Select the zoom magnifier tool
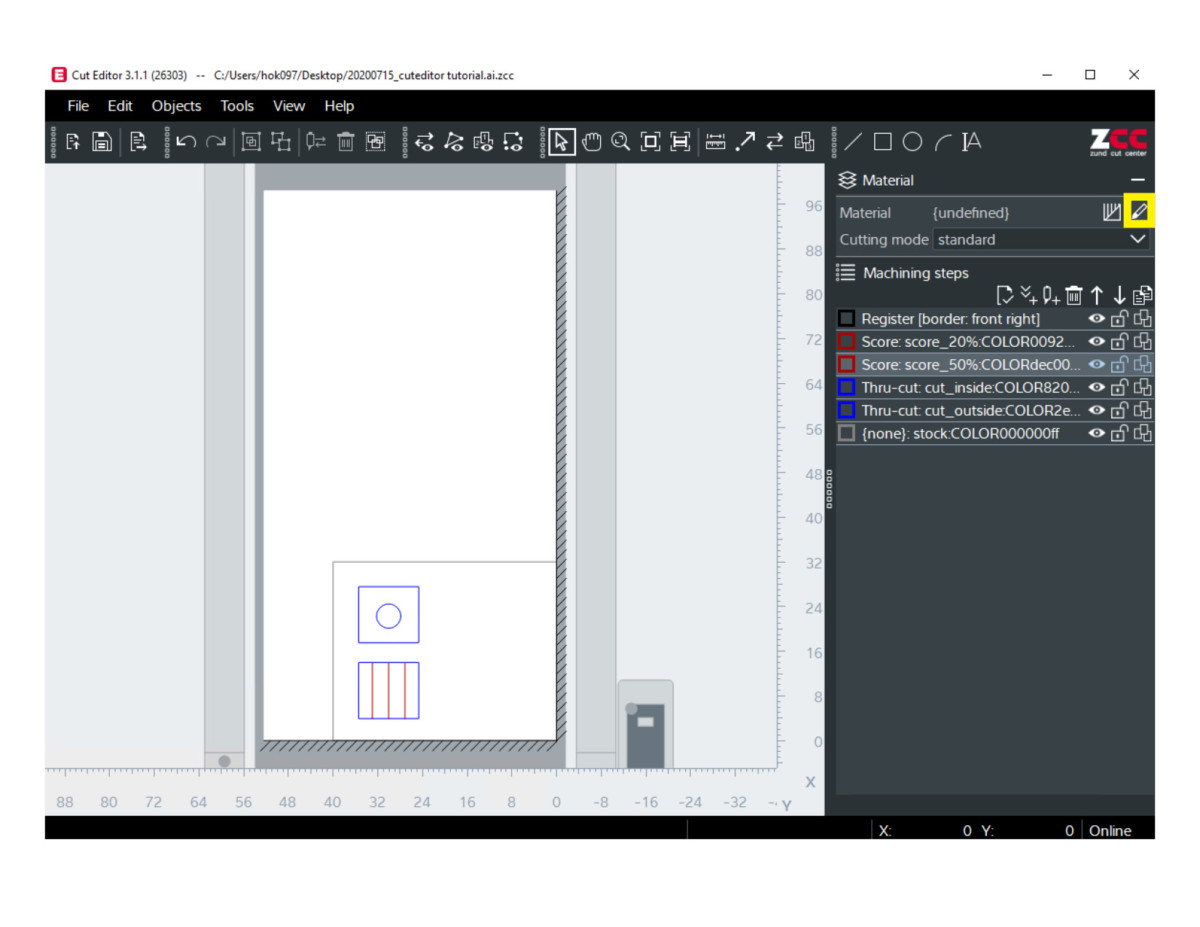 pos(621,142)
